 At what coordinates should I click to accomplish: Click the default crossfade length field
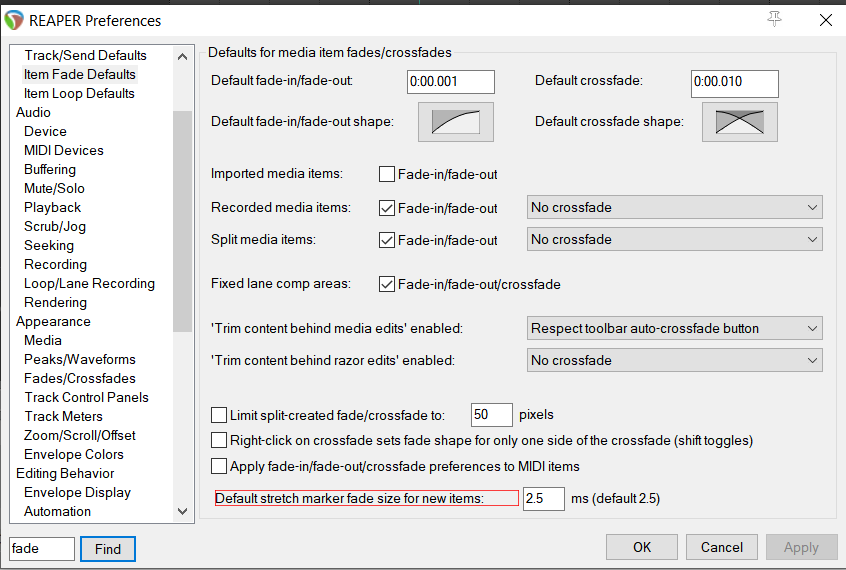tap(734, 84)
